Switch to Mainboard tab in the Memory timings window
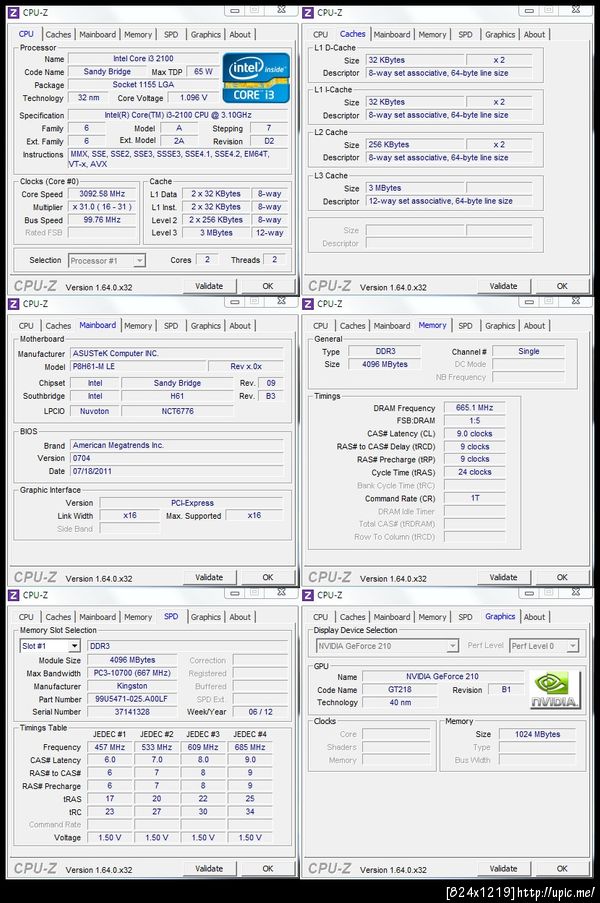 392,326
